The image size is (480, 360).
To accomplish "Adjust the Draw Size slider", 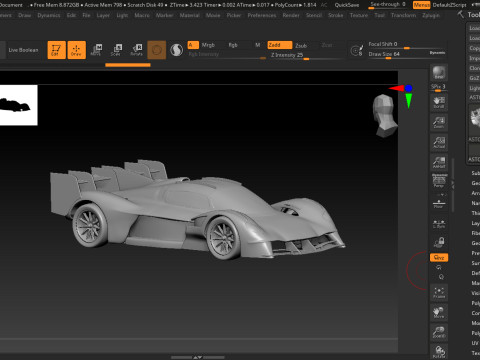I will [x=398, y=54].
